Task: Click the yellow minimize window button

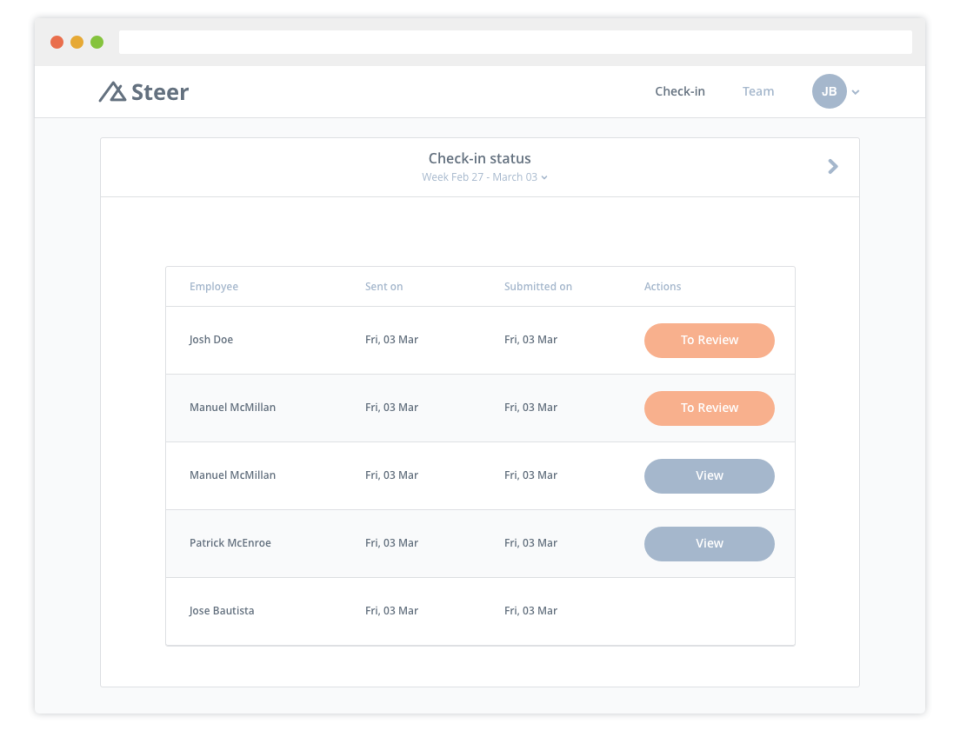Action: 77,42
